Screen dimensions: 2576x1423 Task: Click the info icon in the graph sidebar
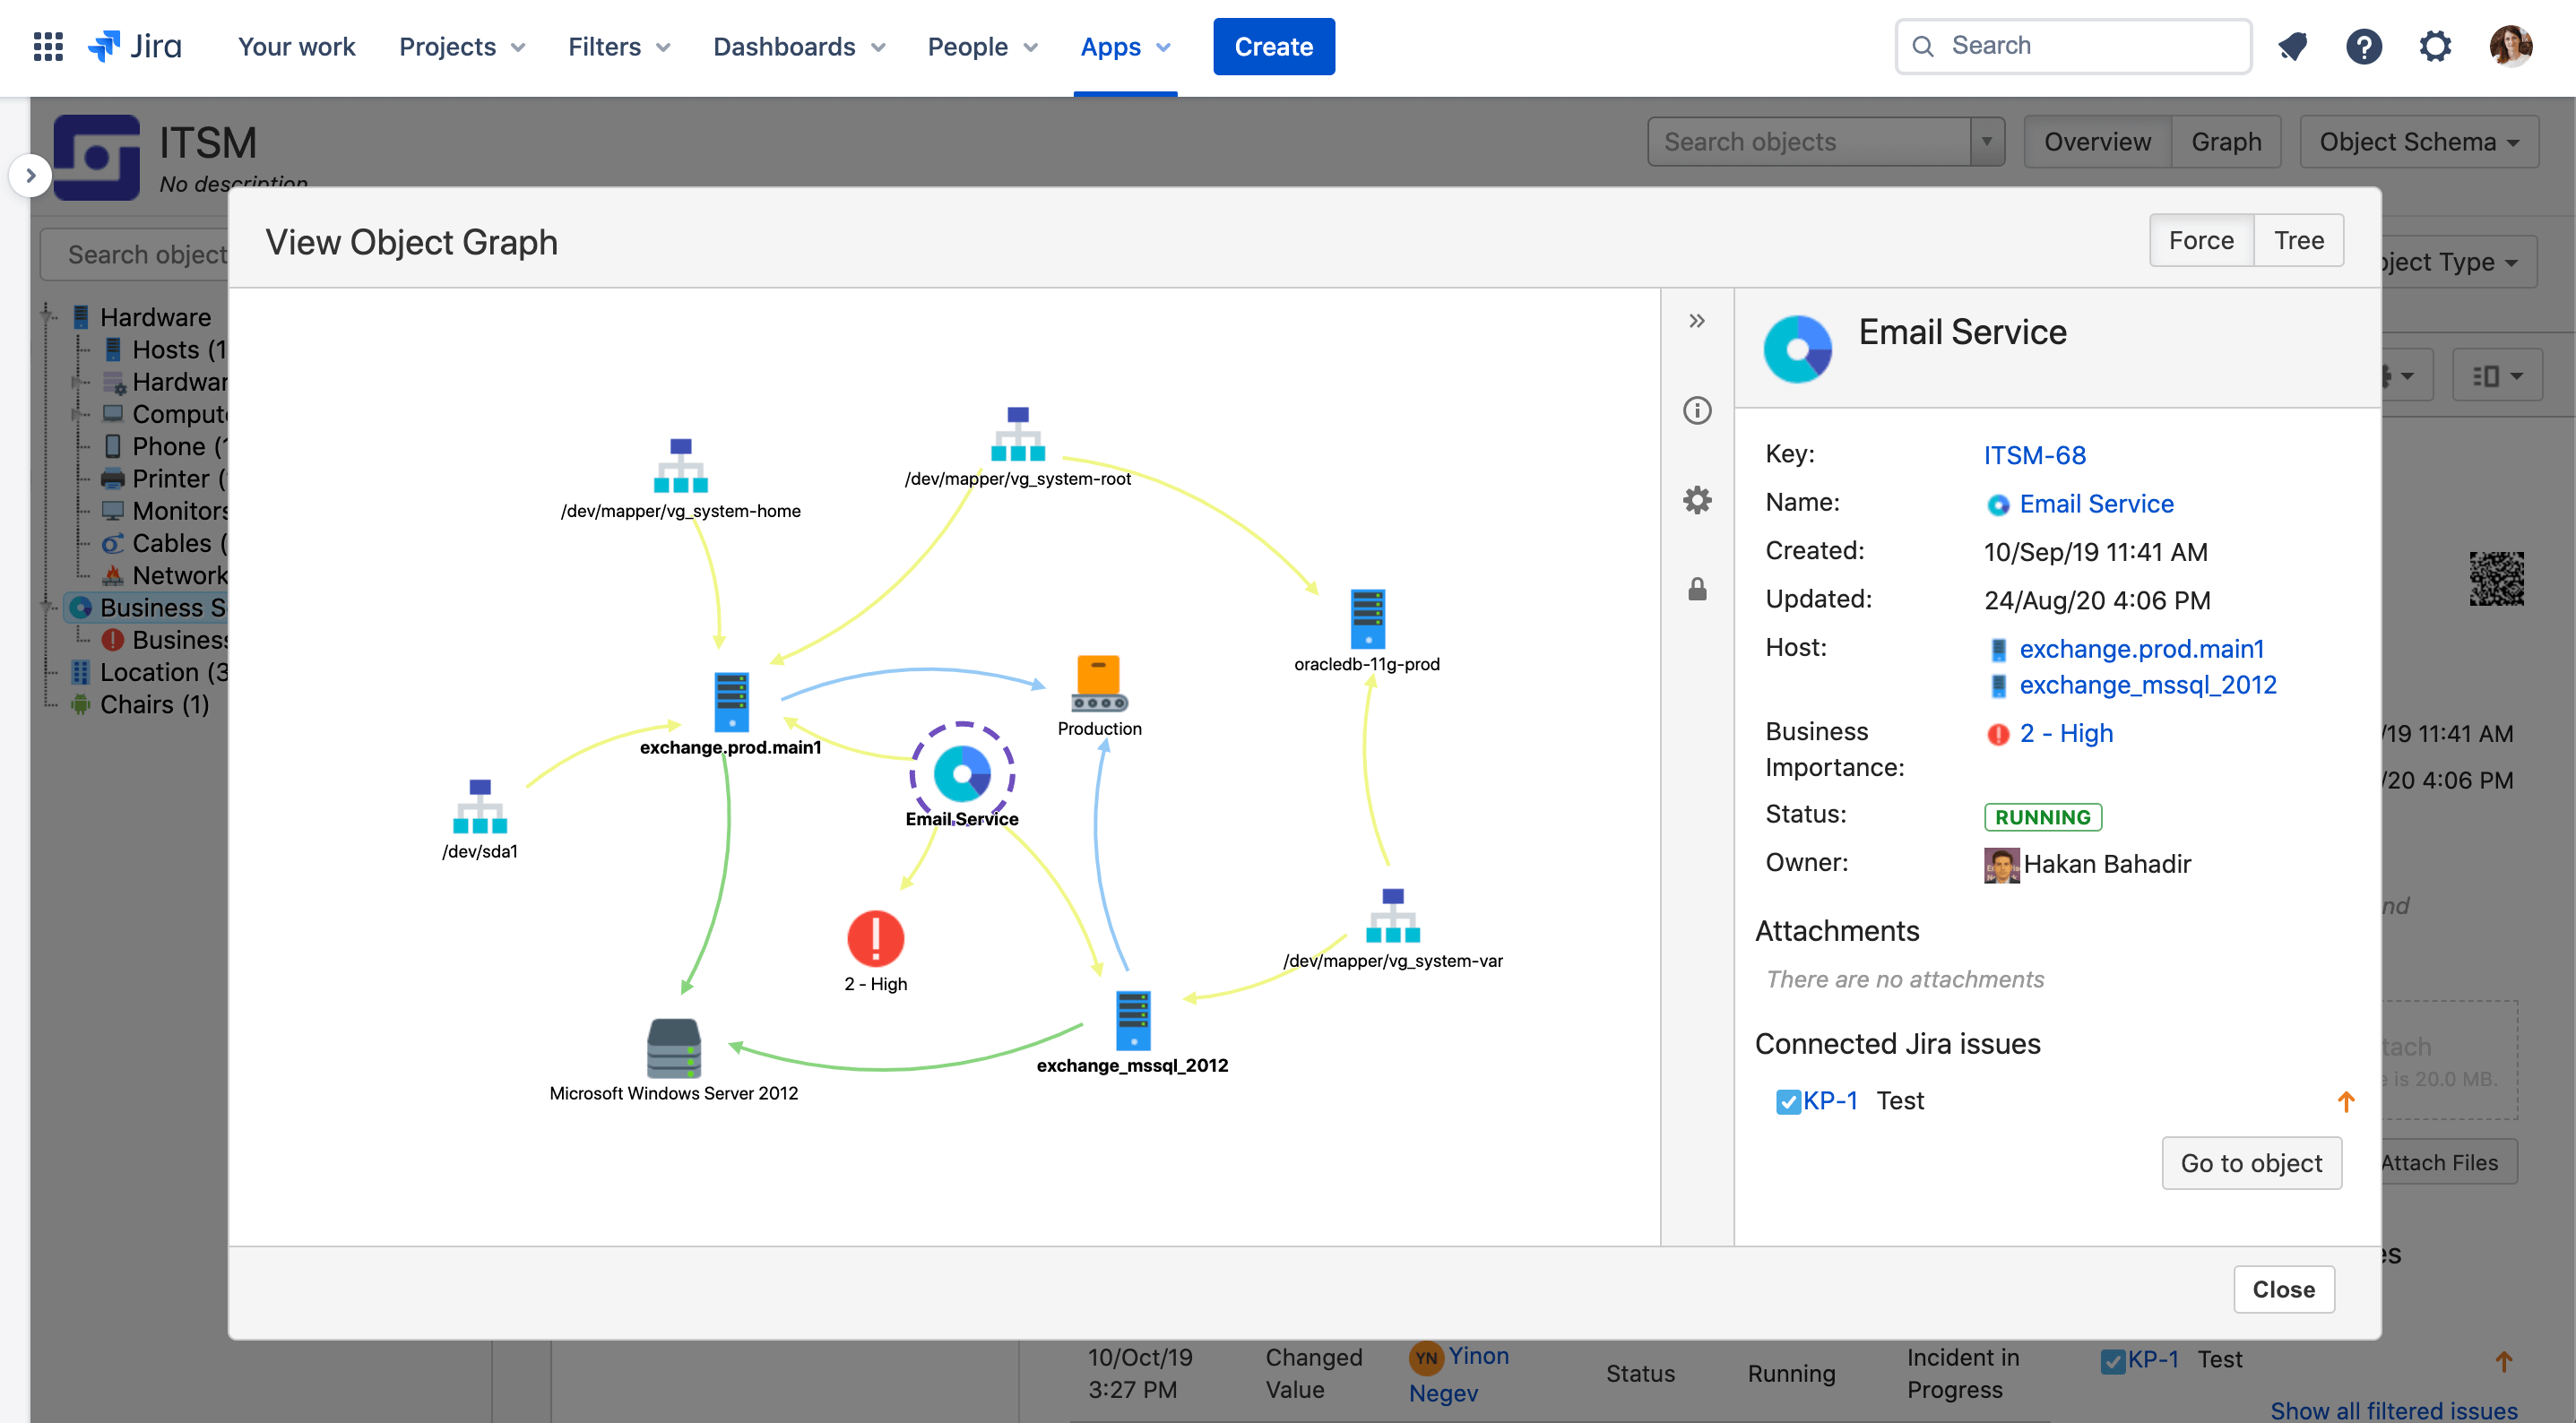tap(1697, 410)
